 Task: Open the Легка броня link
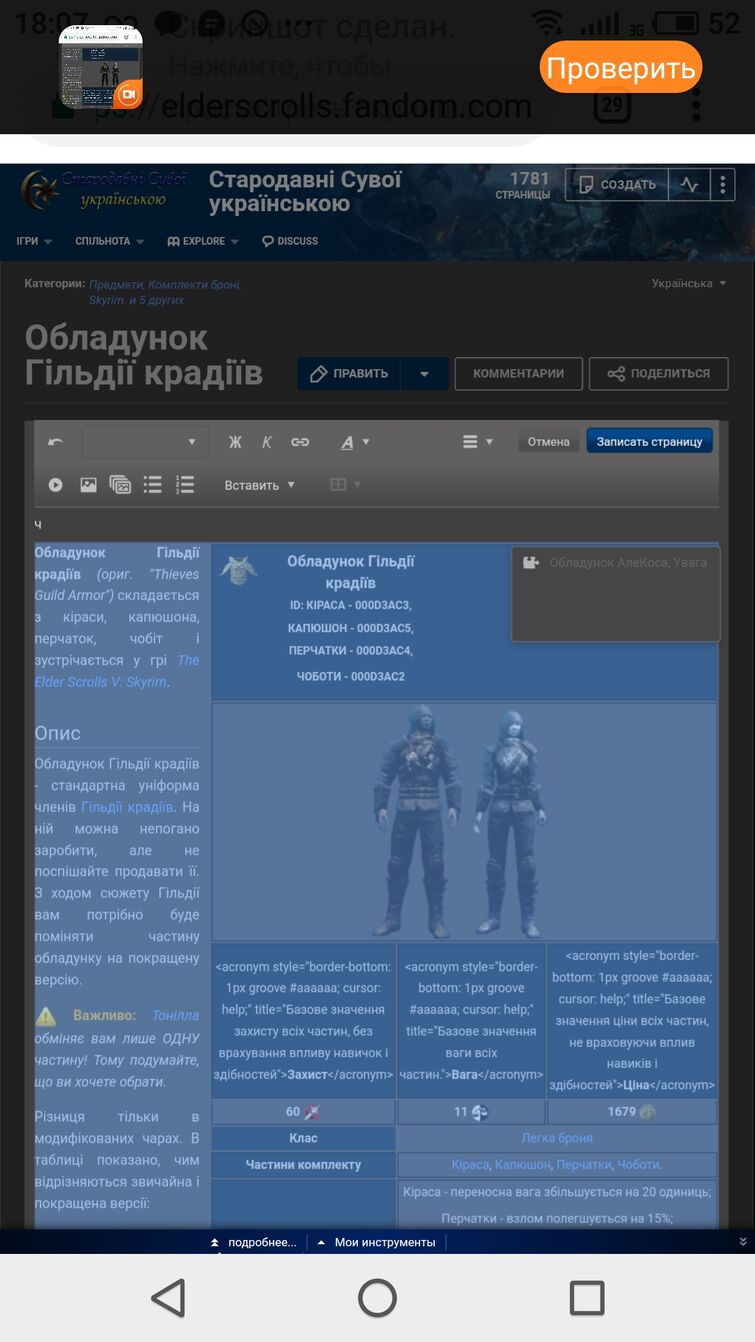click(x=557, y=1138)
